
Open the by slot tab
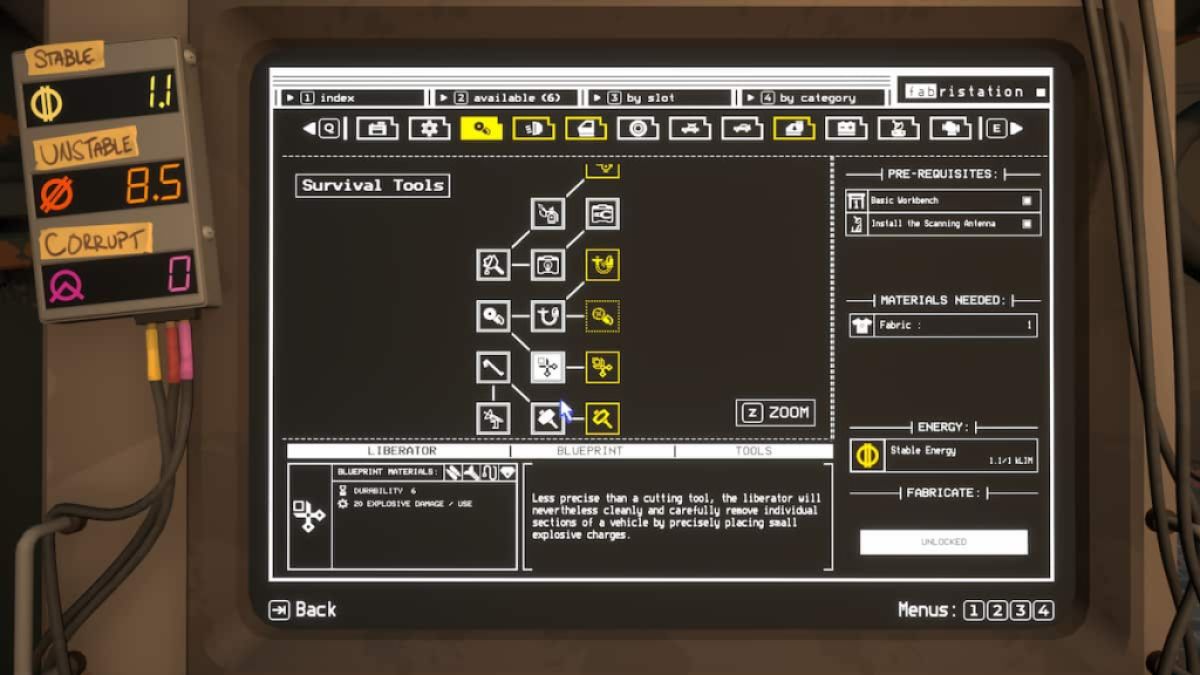(x=660, y=98)
